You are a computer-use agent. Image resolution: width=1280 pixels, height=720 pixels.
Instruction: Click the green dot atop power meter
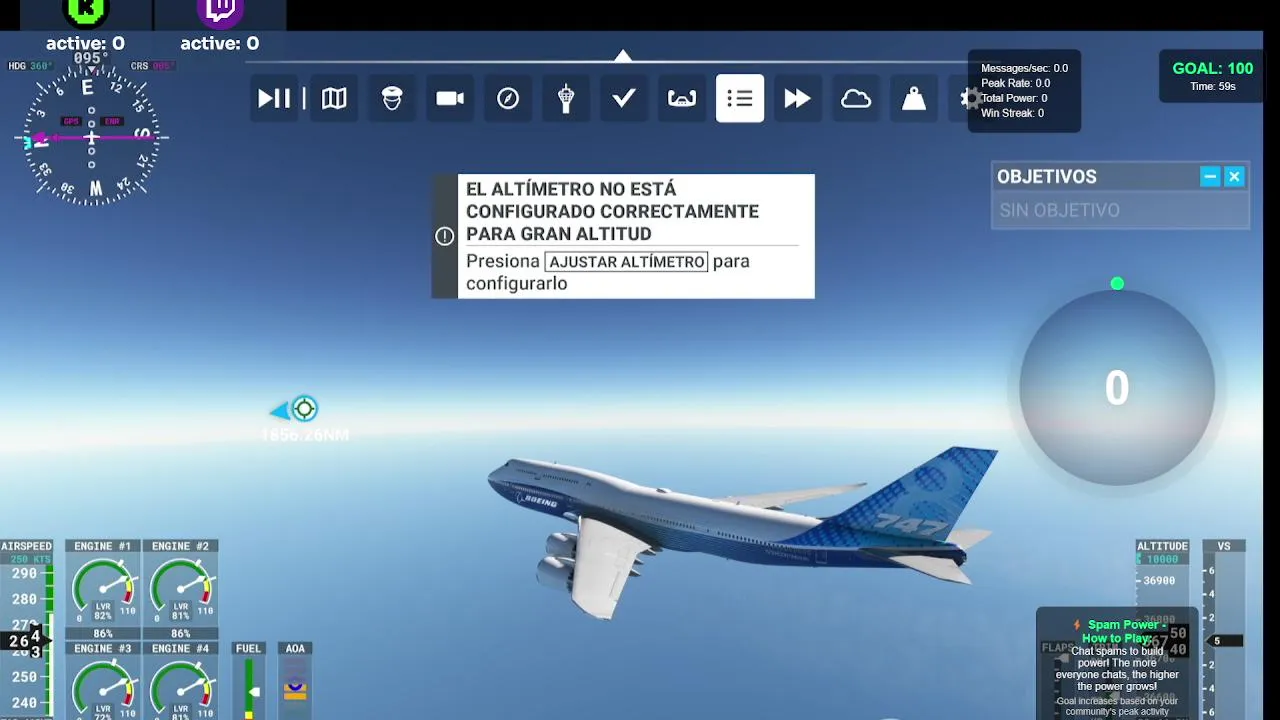click(x=1117, y=284)
